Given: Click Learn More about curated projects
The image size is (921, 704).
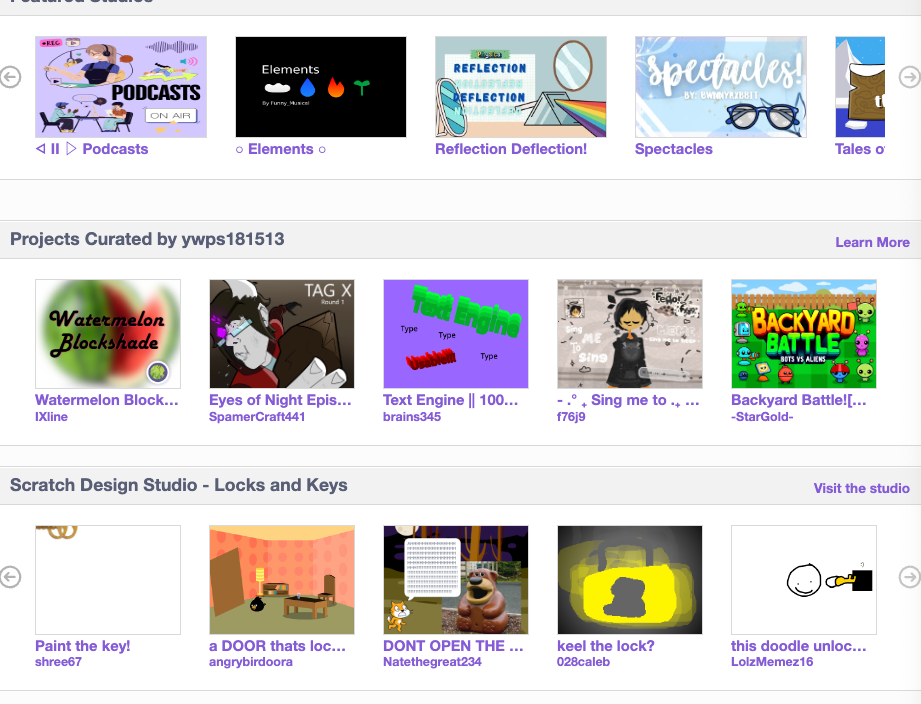Looking at the screenshot, I should point(872,242).
